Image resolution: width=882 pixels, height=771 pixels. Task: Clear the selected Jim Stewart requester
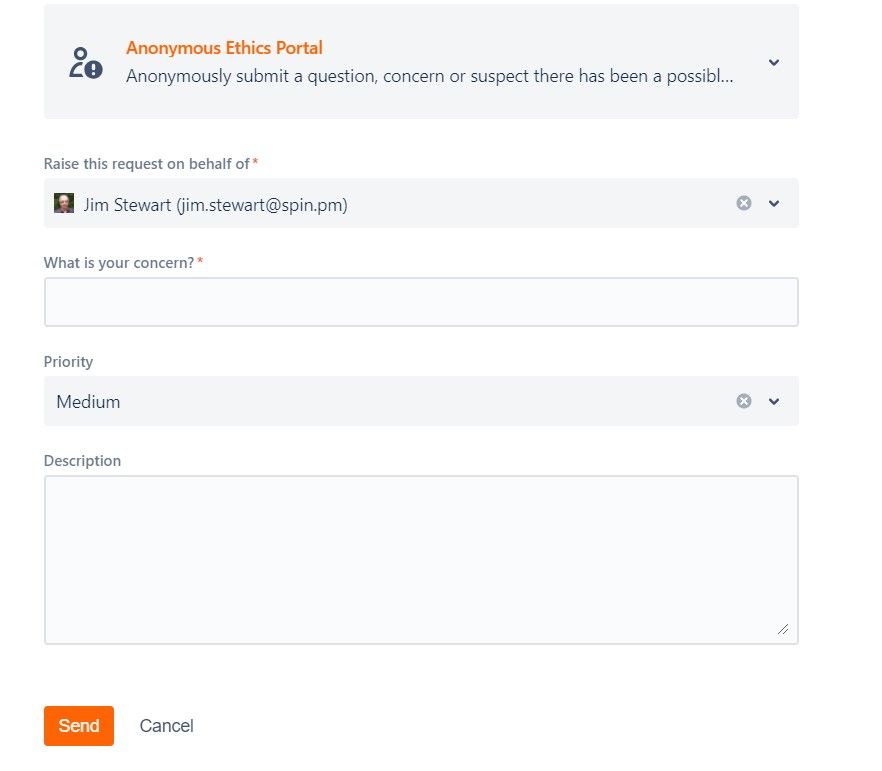click(744, 203)
